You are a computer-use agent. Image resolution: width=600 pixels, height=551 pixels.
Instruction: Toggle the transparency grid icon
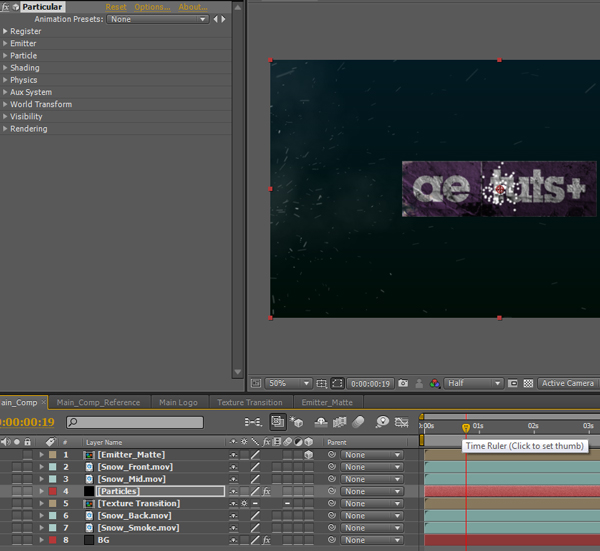tap(528, 383)
